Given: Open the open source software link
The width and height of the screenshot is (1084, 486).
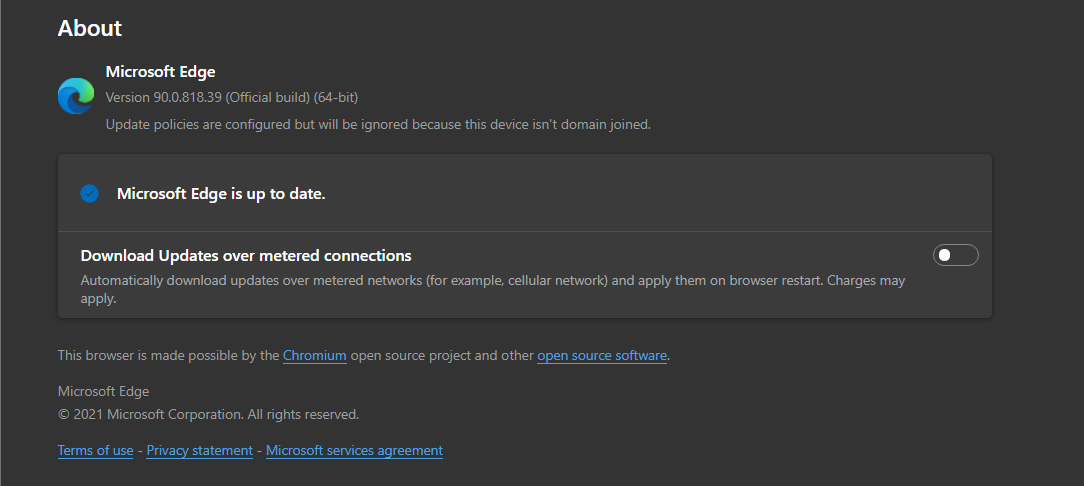Looking at the screenshot, I should (x=602, y=355).
